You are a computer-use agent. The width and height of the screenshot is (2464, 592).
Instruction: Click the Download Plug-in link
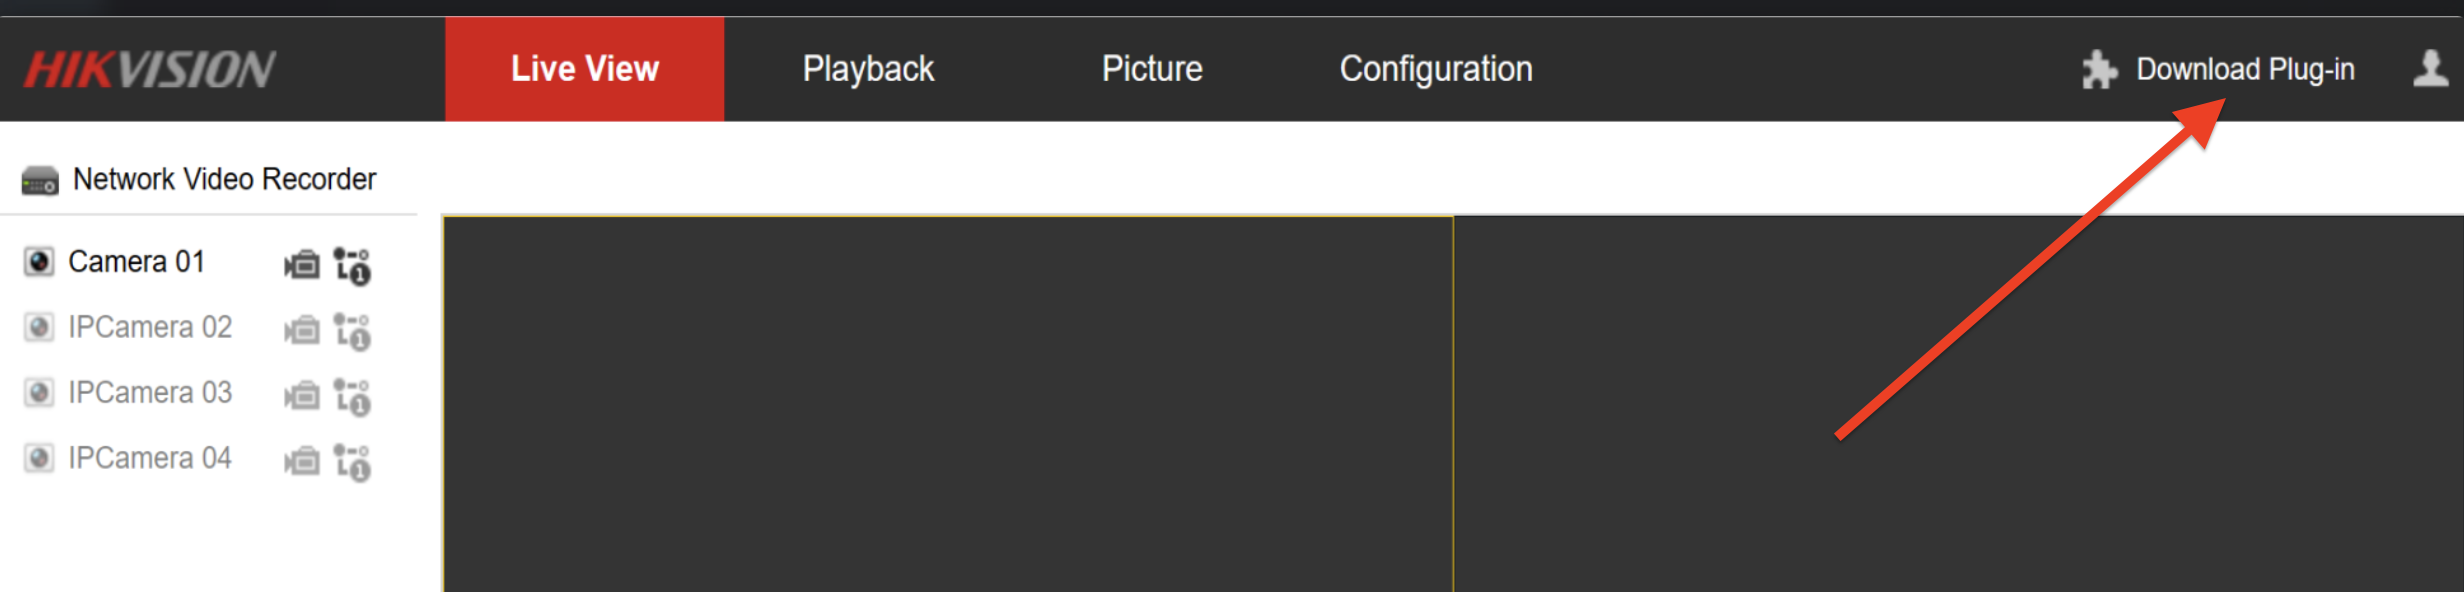tap(2245, 69)
